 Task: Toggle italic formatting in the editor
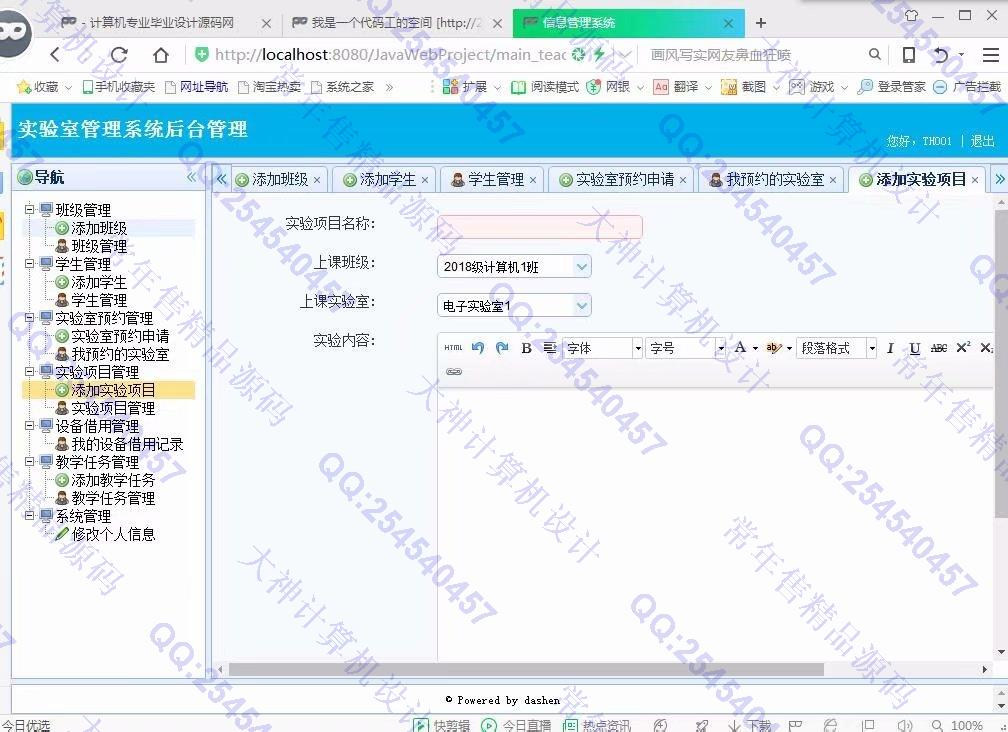[890, 348]
